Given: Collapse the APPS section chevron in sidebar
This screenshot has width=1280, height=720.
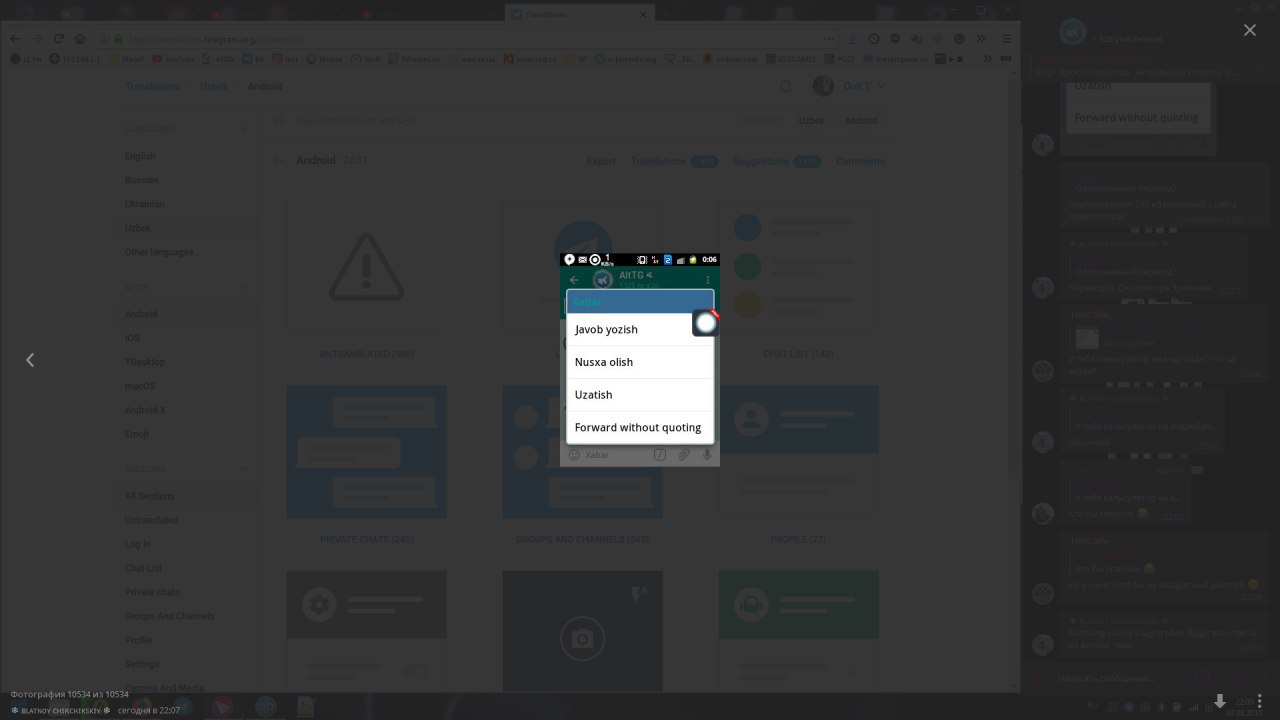Looking at the screenshot, I should click(x=244, y=287).
